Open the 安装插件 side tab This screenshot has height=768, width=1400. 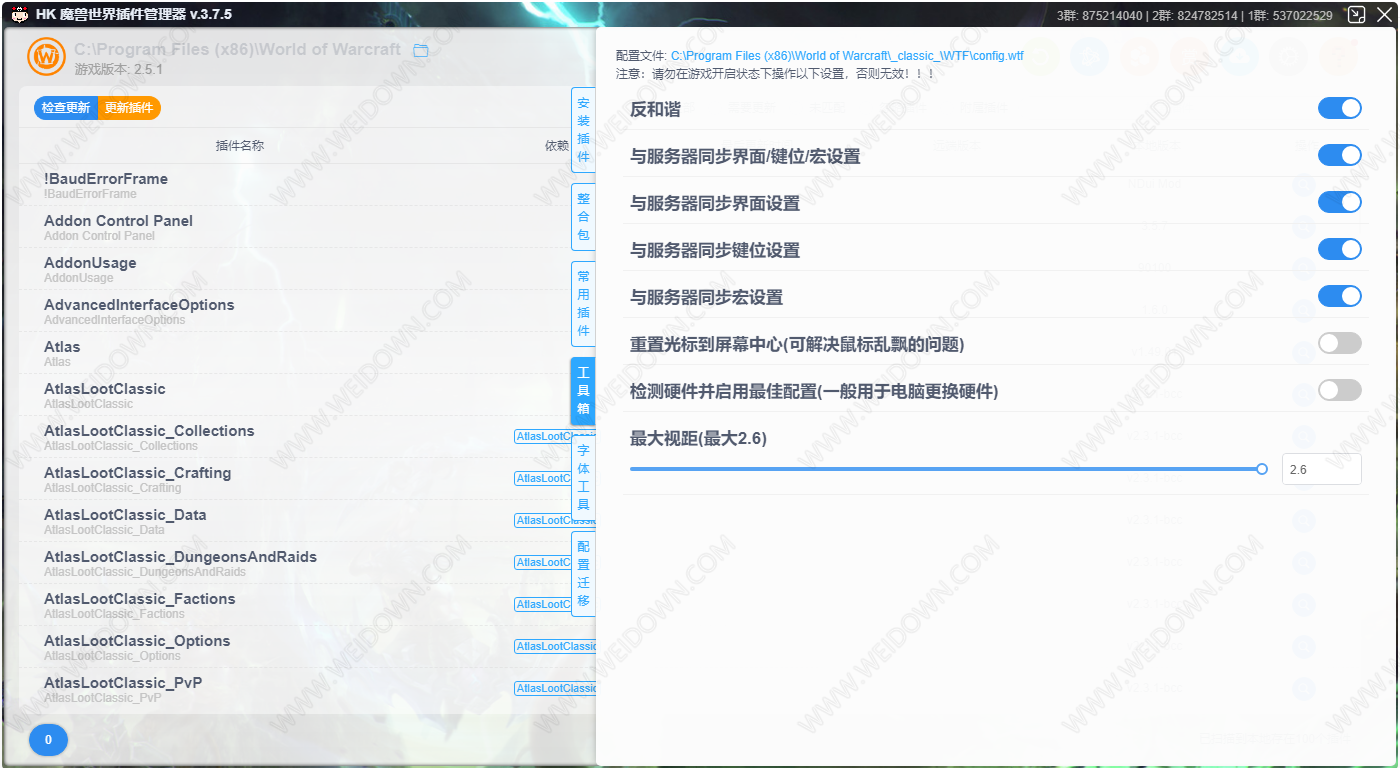(x=583, y=130)
